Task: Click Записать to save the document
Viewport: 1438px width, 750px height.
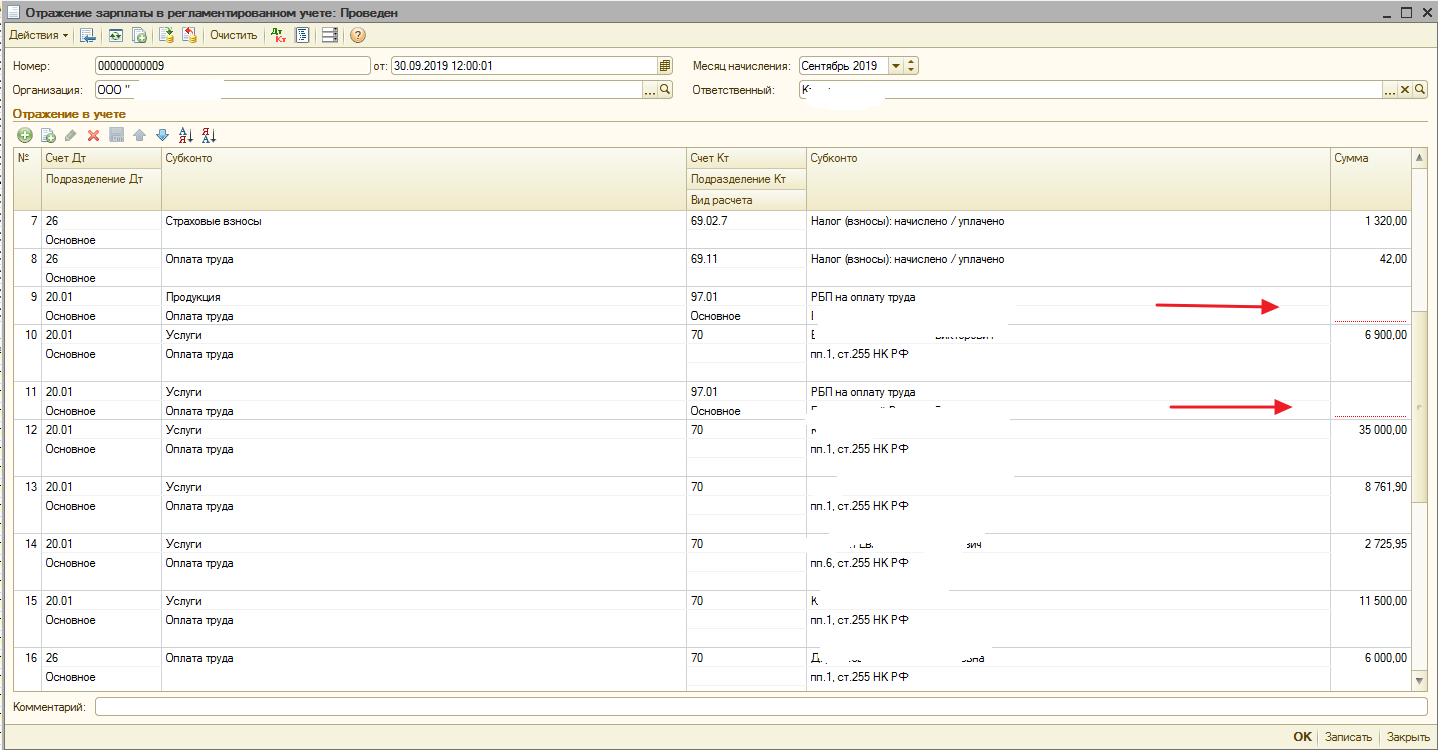Action: pos(1348,737)
